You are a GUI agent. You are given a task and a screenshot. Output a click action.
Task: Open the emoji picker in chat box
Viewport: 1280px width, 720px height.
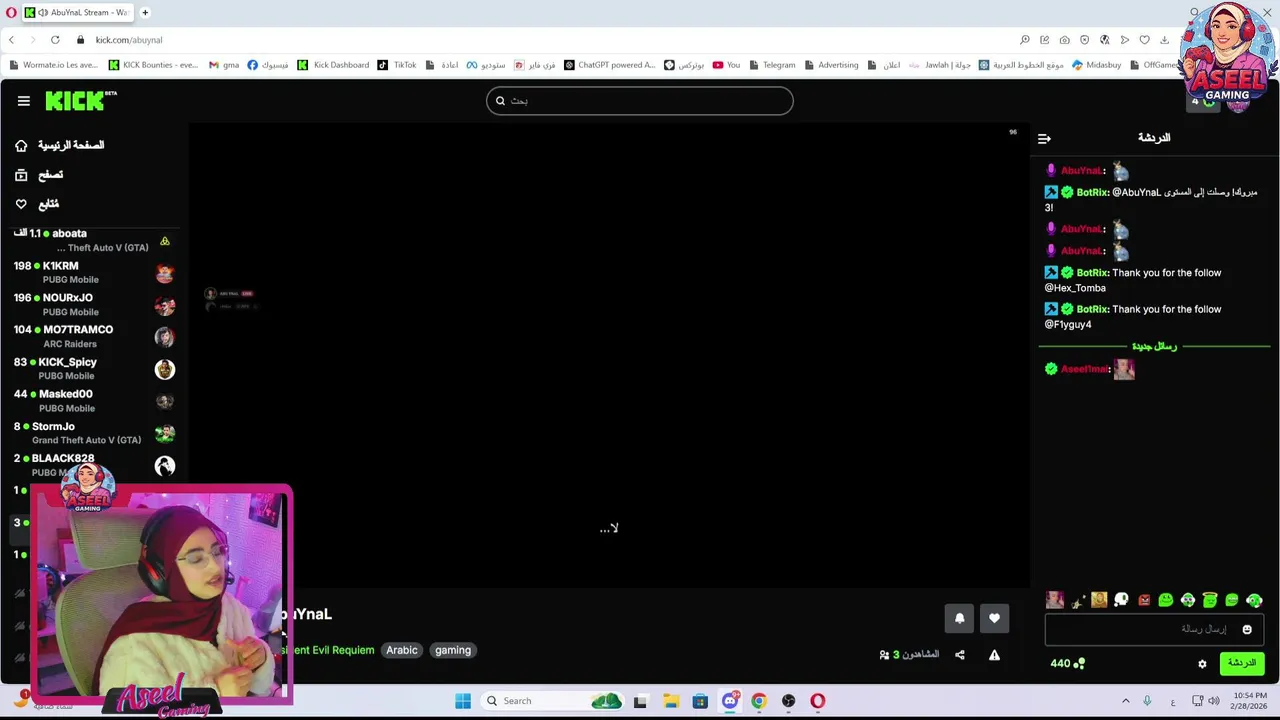coord(1246,629)
